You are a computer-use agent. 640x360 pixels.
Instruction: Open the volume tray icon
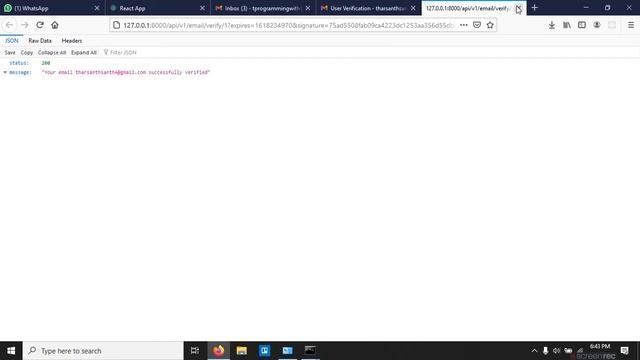[556, 351]
